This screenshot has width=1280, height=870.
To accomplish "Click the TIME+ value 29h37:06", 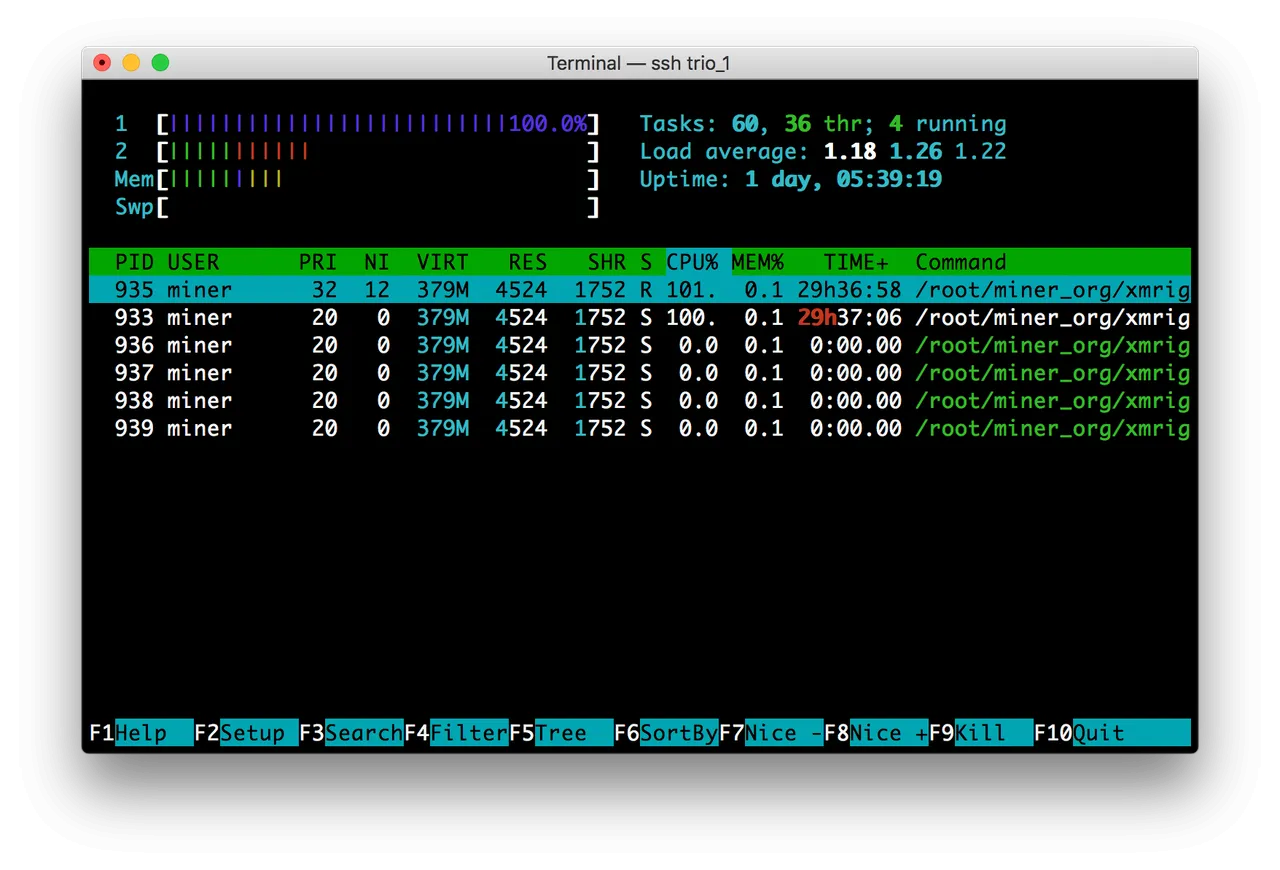I will click(850, 317).
